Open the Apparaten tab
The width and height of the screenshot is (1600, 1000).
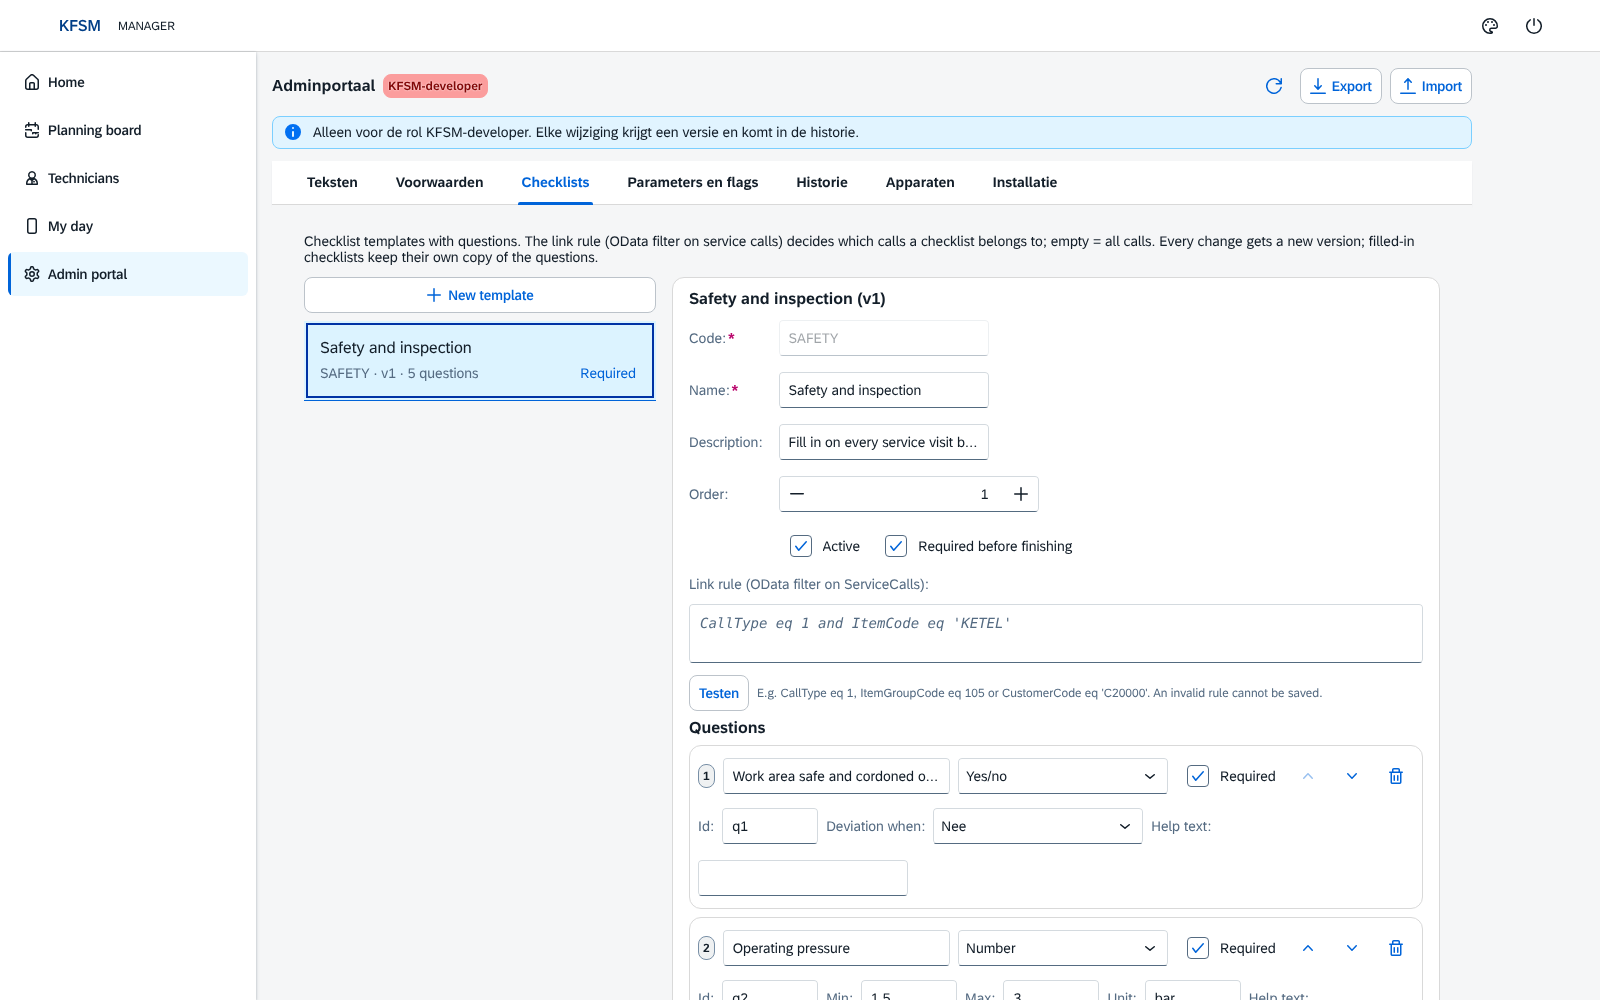(x=920, y=182)
